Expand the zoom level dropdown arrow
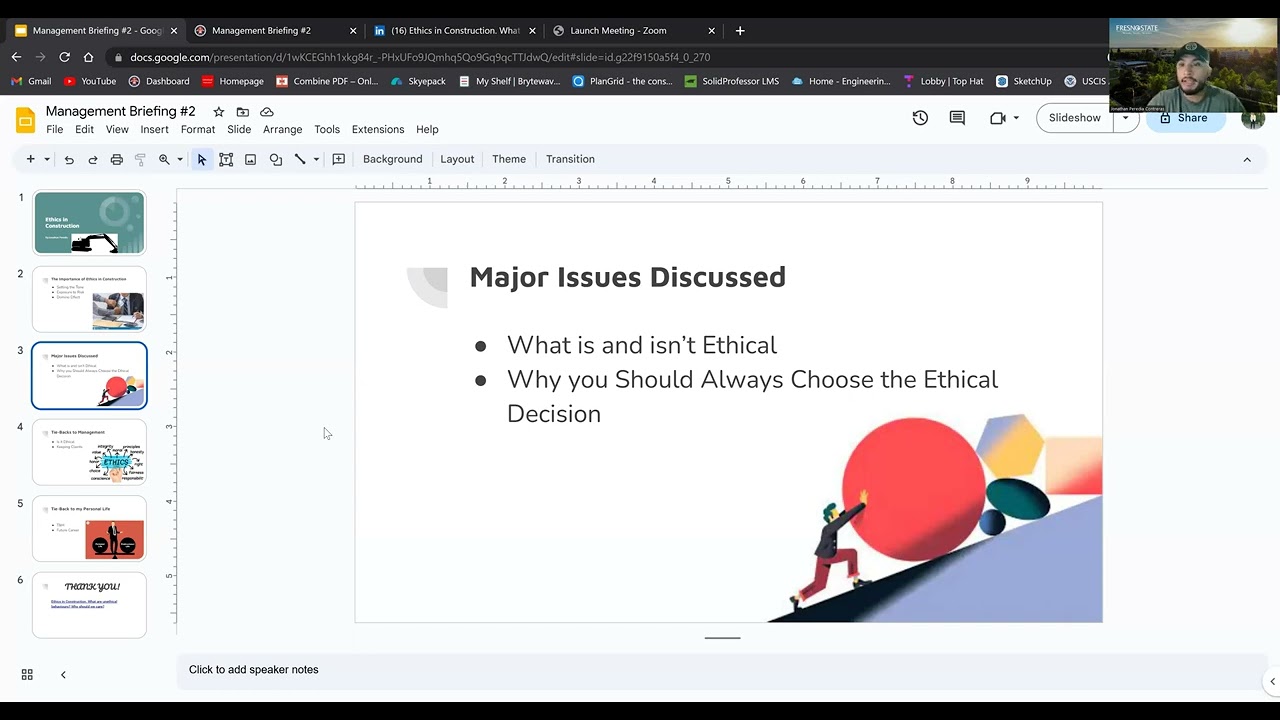The height and width of the screenshot is (720, 1280). click(180, 159)
